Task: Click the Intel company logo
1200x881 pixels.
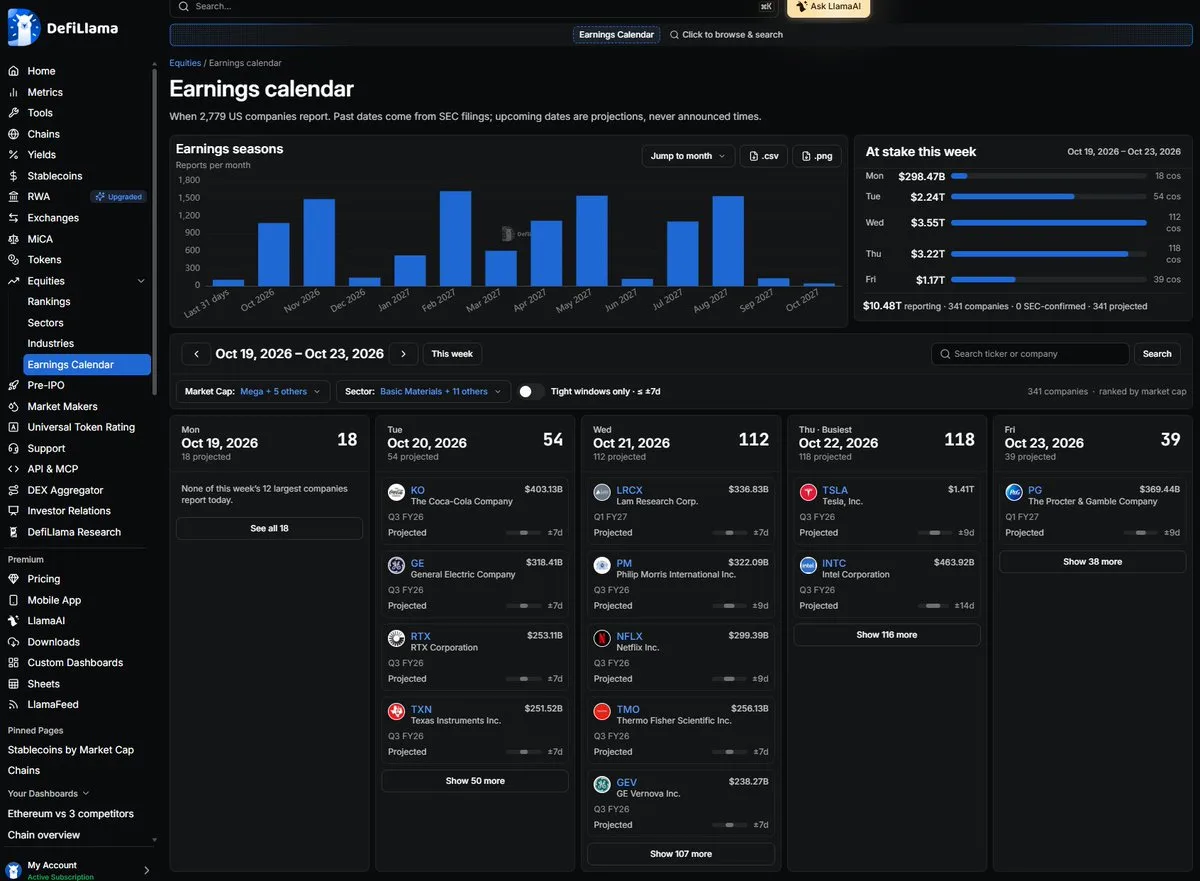Action: tap(808, 565)
